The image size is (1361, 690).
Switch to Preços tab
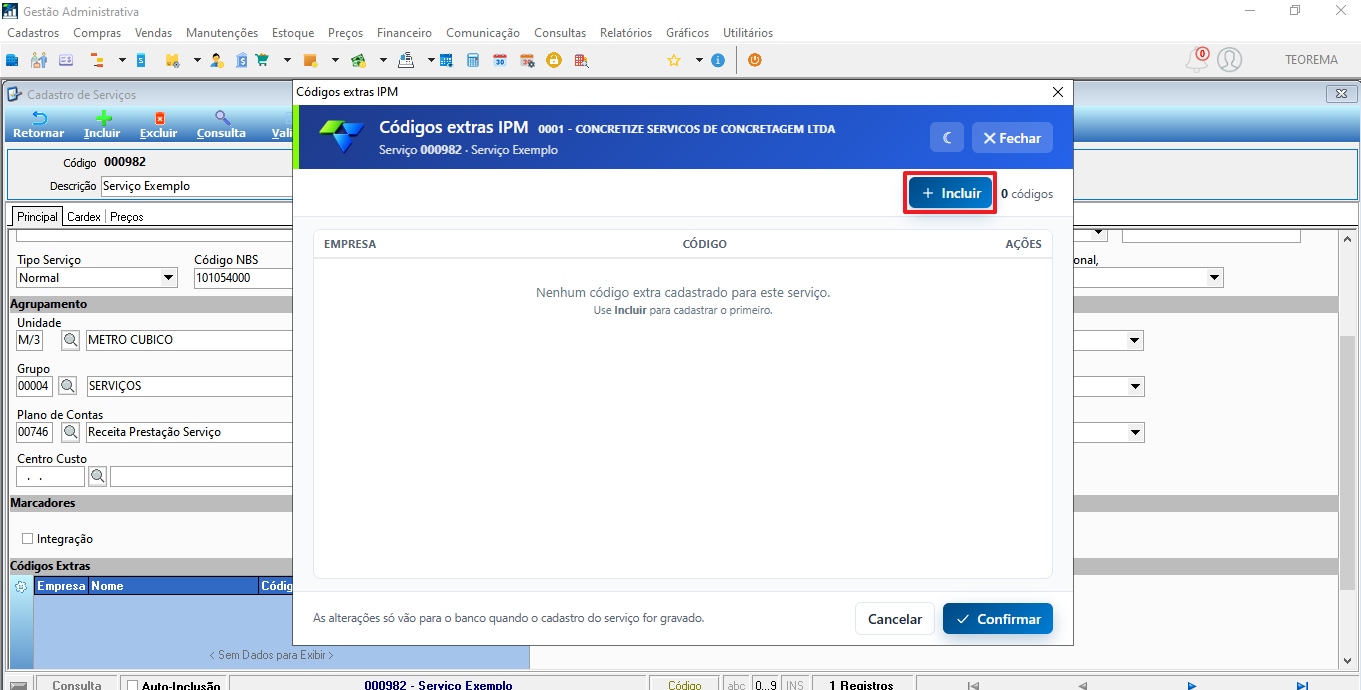[126, 216]
